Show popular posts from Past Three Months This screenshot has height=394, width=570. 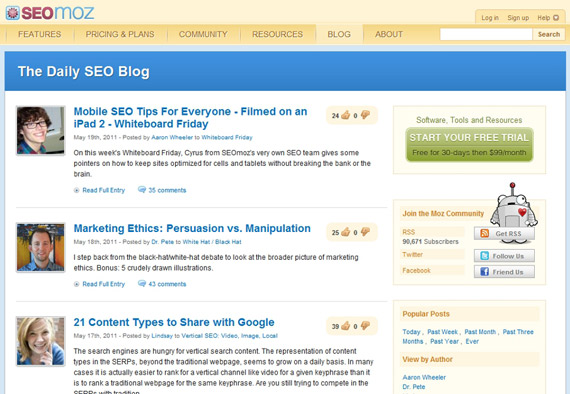tap(468, 337)
